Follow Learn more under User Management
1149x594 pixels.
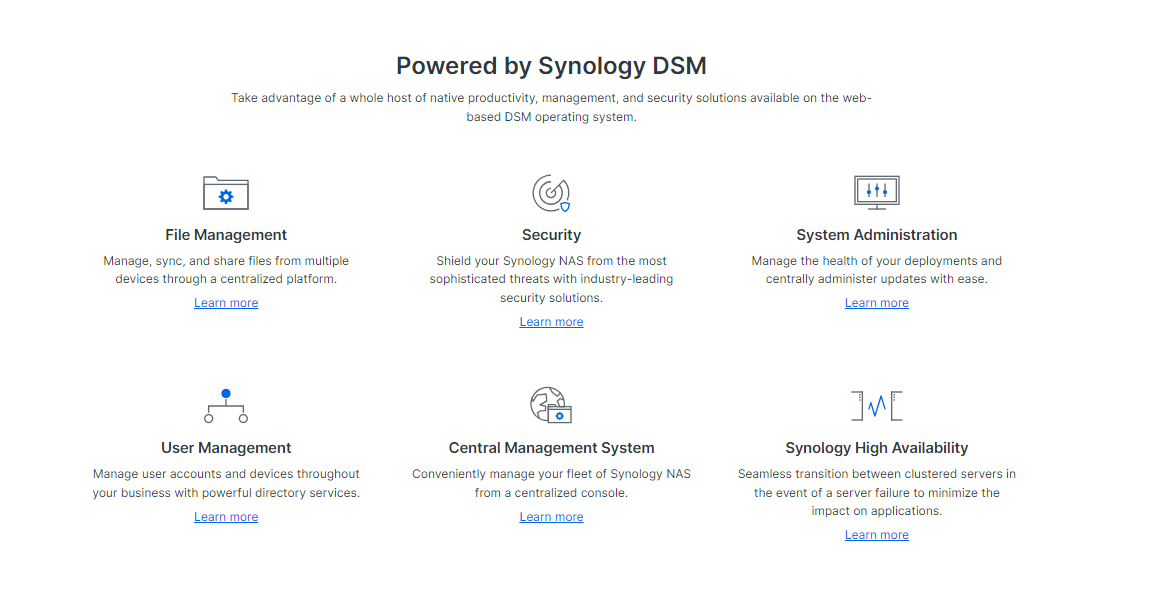[x=226, y=517]
